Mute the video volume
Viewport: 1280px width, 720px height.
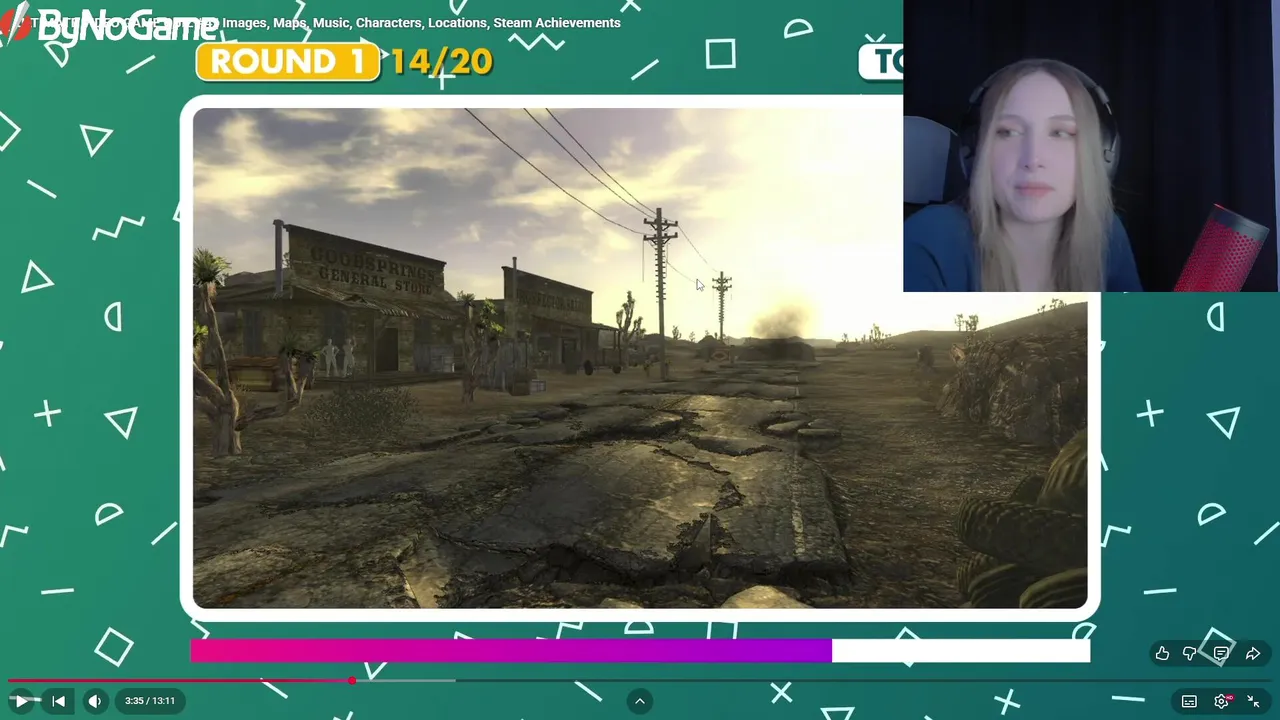coord(95,701)
